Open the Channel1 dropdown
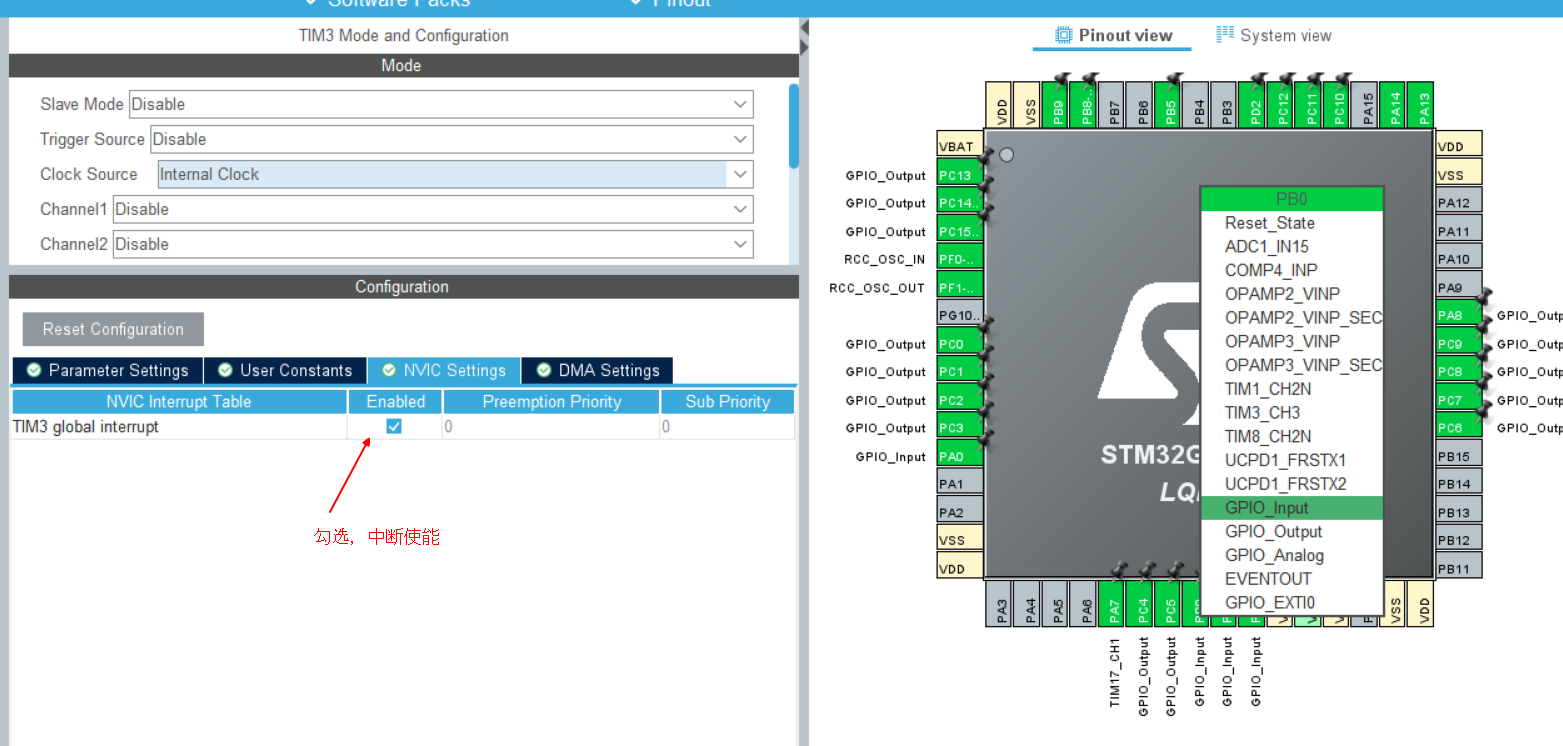This screenshot has width=1563, height=746. [x=433, y=209]
